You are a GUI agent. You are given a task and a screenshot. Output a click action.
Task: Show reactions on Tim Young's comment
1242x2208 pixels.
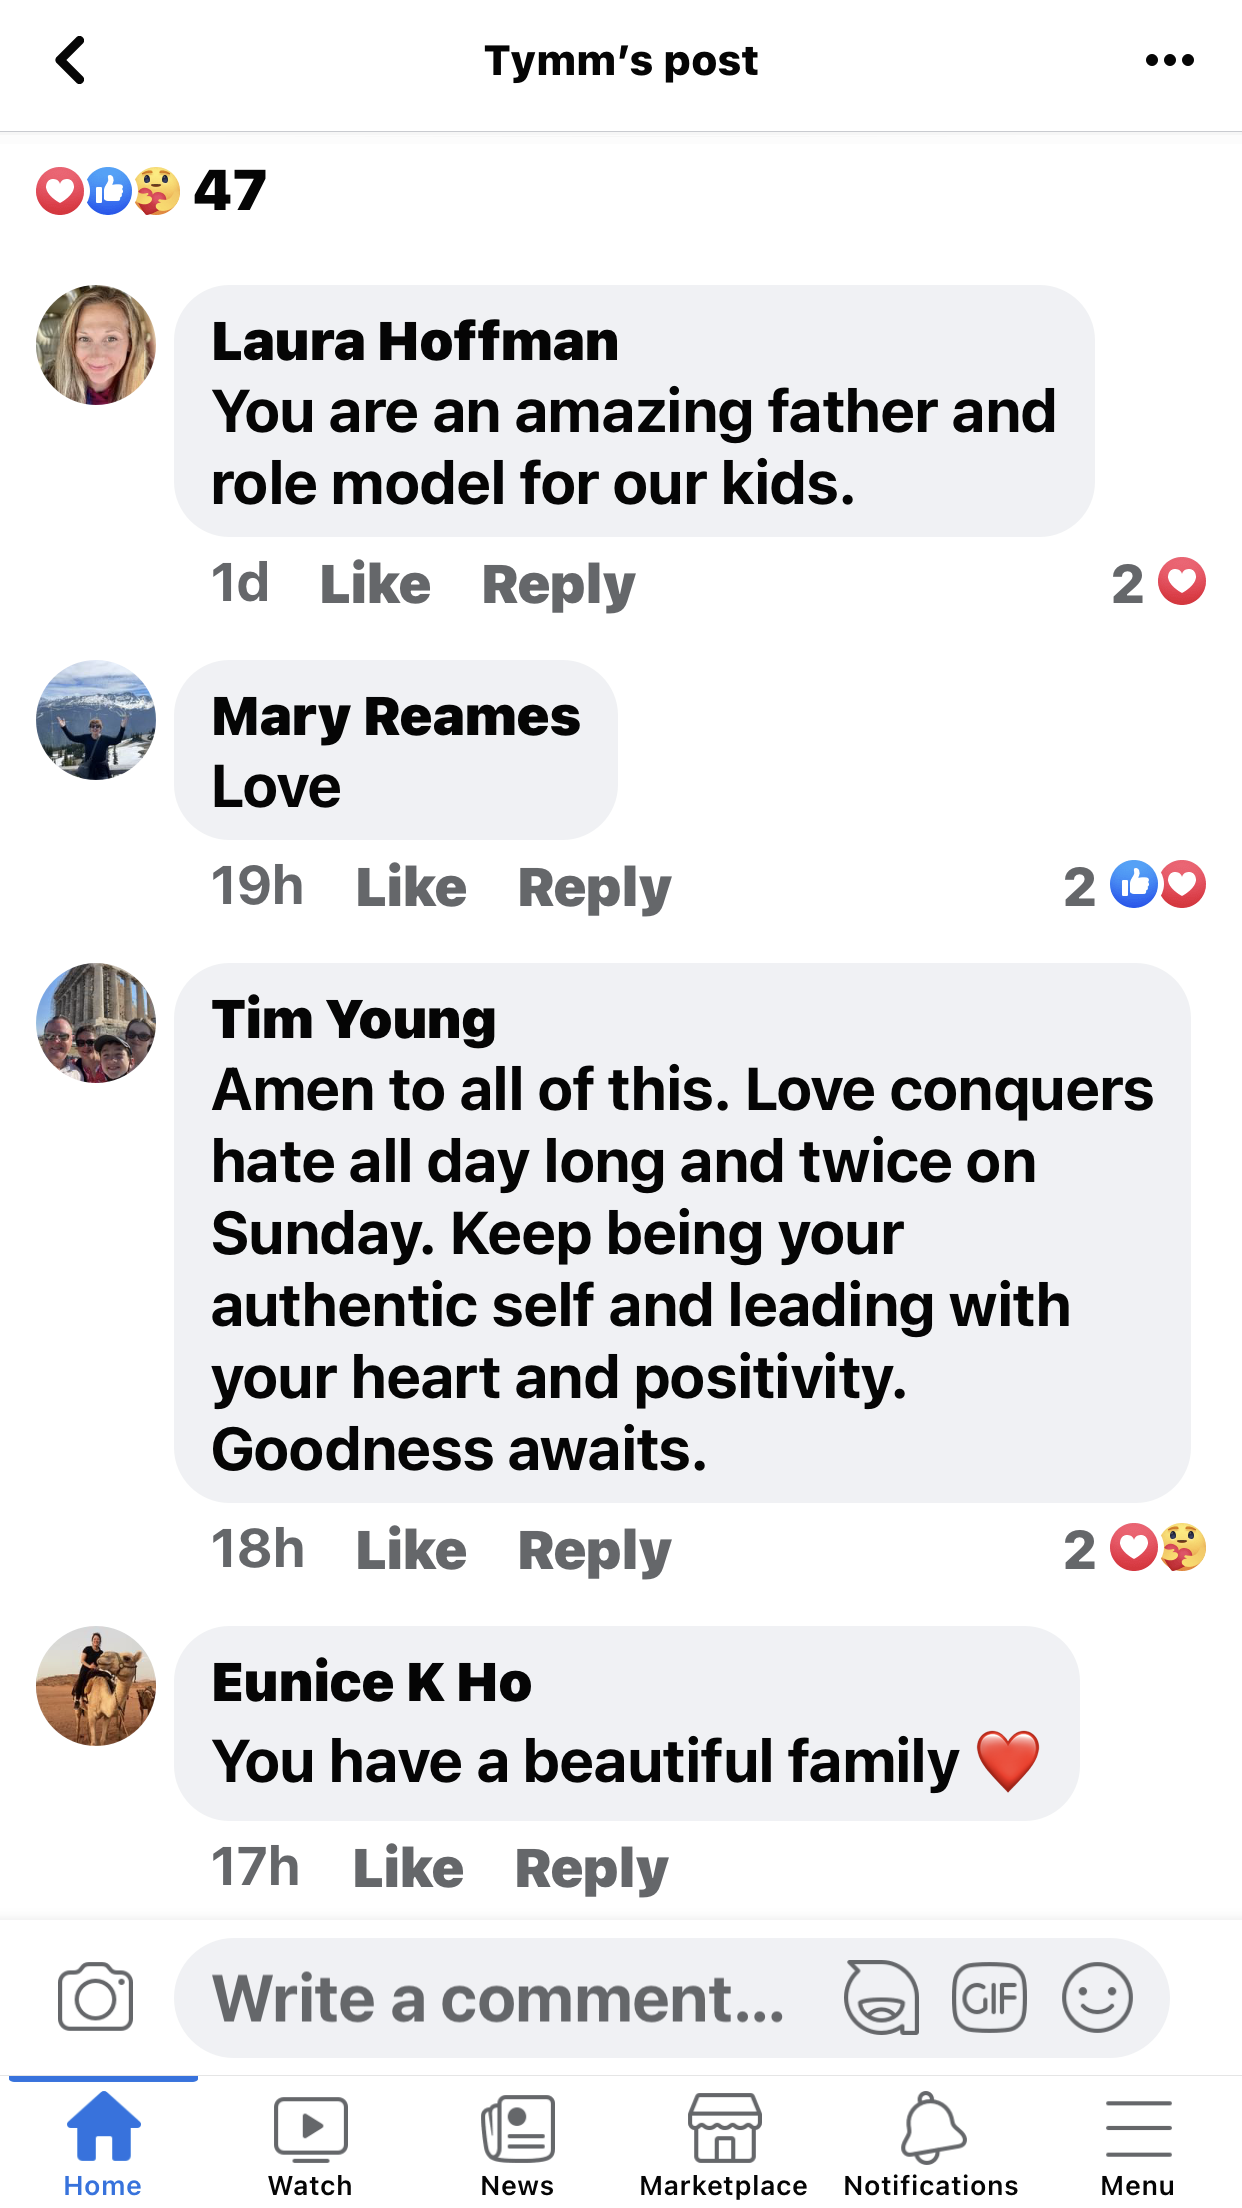point(1135,1549)
